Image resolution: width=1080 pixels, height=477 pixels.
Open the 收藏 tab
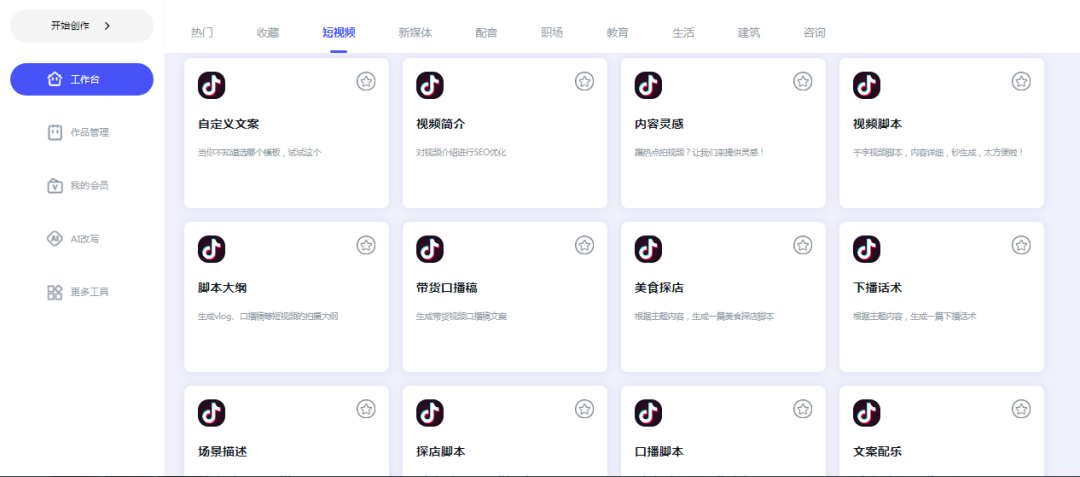[268, 32]
